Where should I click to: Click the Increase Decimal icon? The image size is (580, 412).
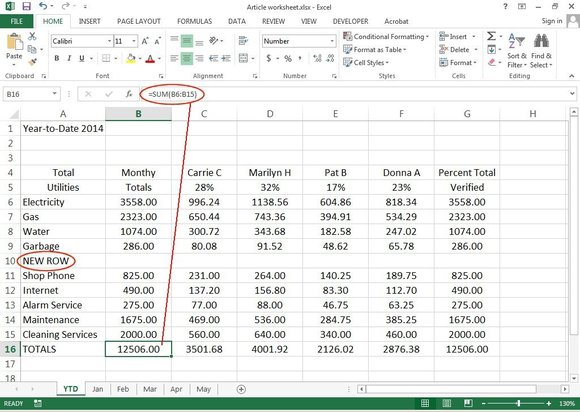click(x=317, y=58)
